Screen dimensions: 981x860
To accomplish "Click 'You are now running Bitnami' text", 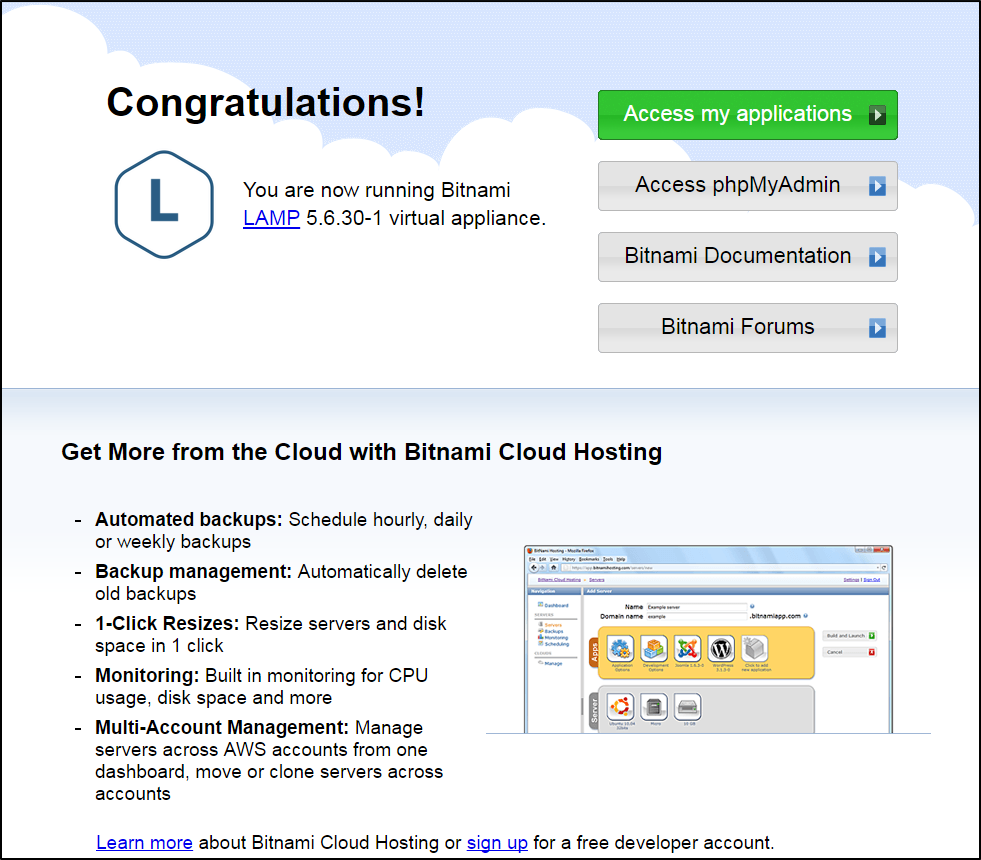I will pyautogui.click(x=377, y=190).
